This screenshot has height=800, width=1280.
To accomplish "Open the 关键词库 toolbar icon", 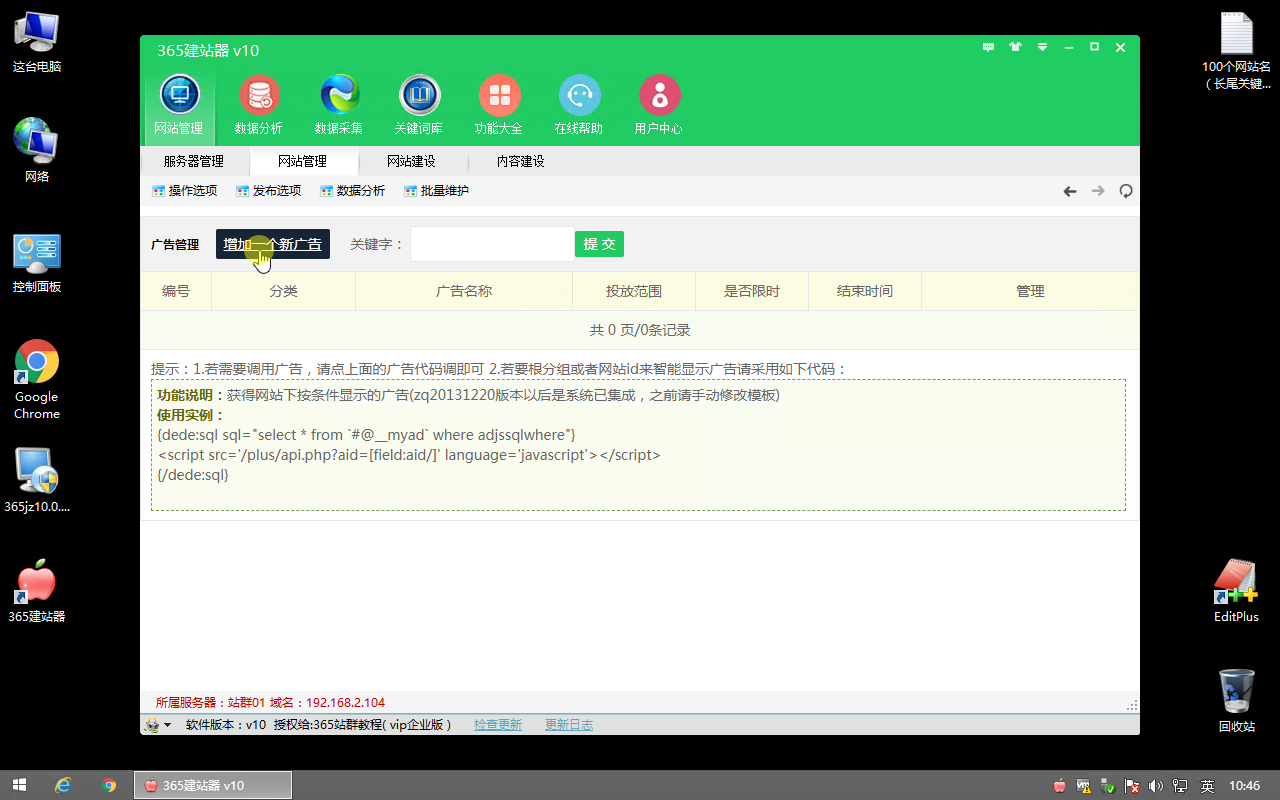I will click(x=419, y=105).
